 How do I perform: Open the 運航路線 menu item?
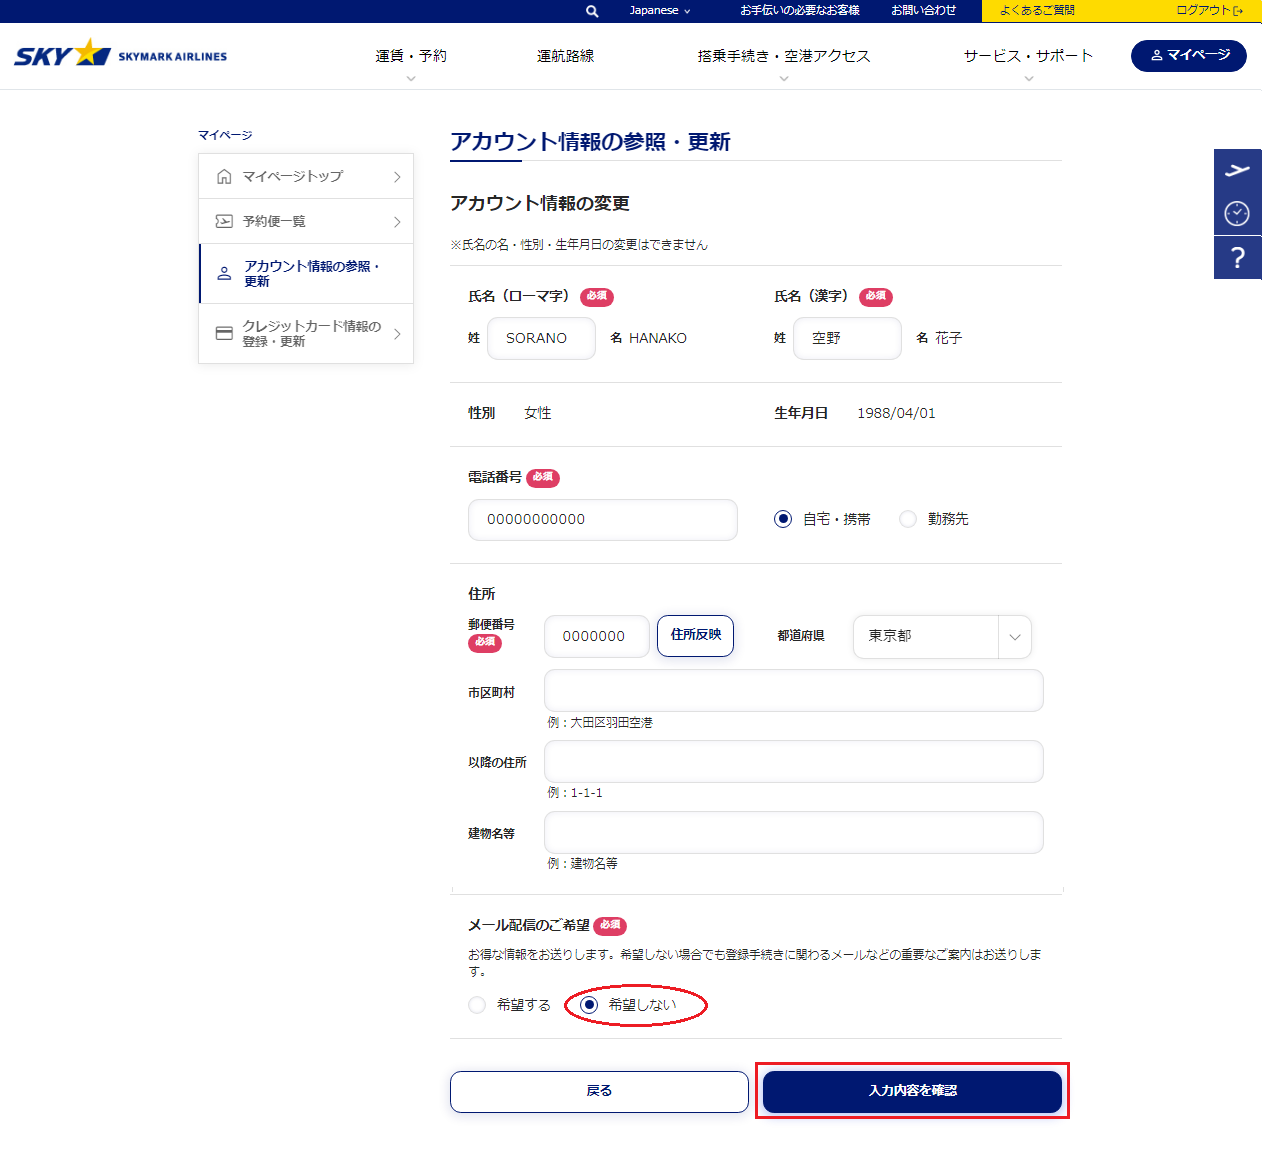tap(565, 57)
